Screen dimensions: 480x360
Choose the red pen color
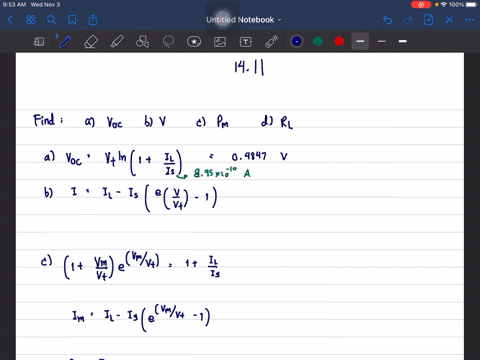click(339, 41)
